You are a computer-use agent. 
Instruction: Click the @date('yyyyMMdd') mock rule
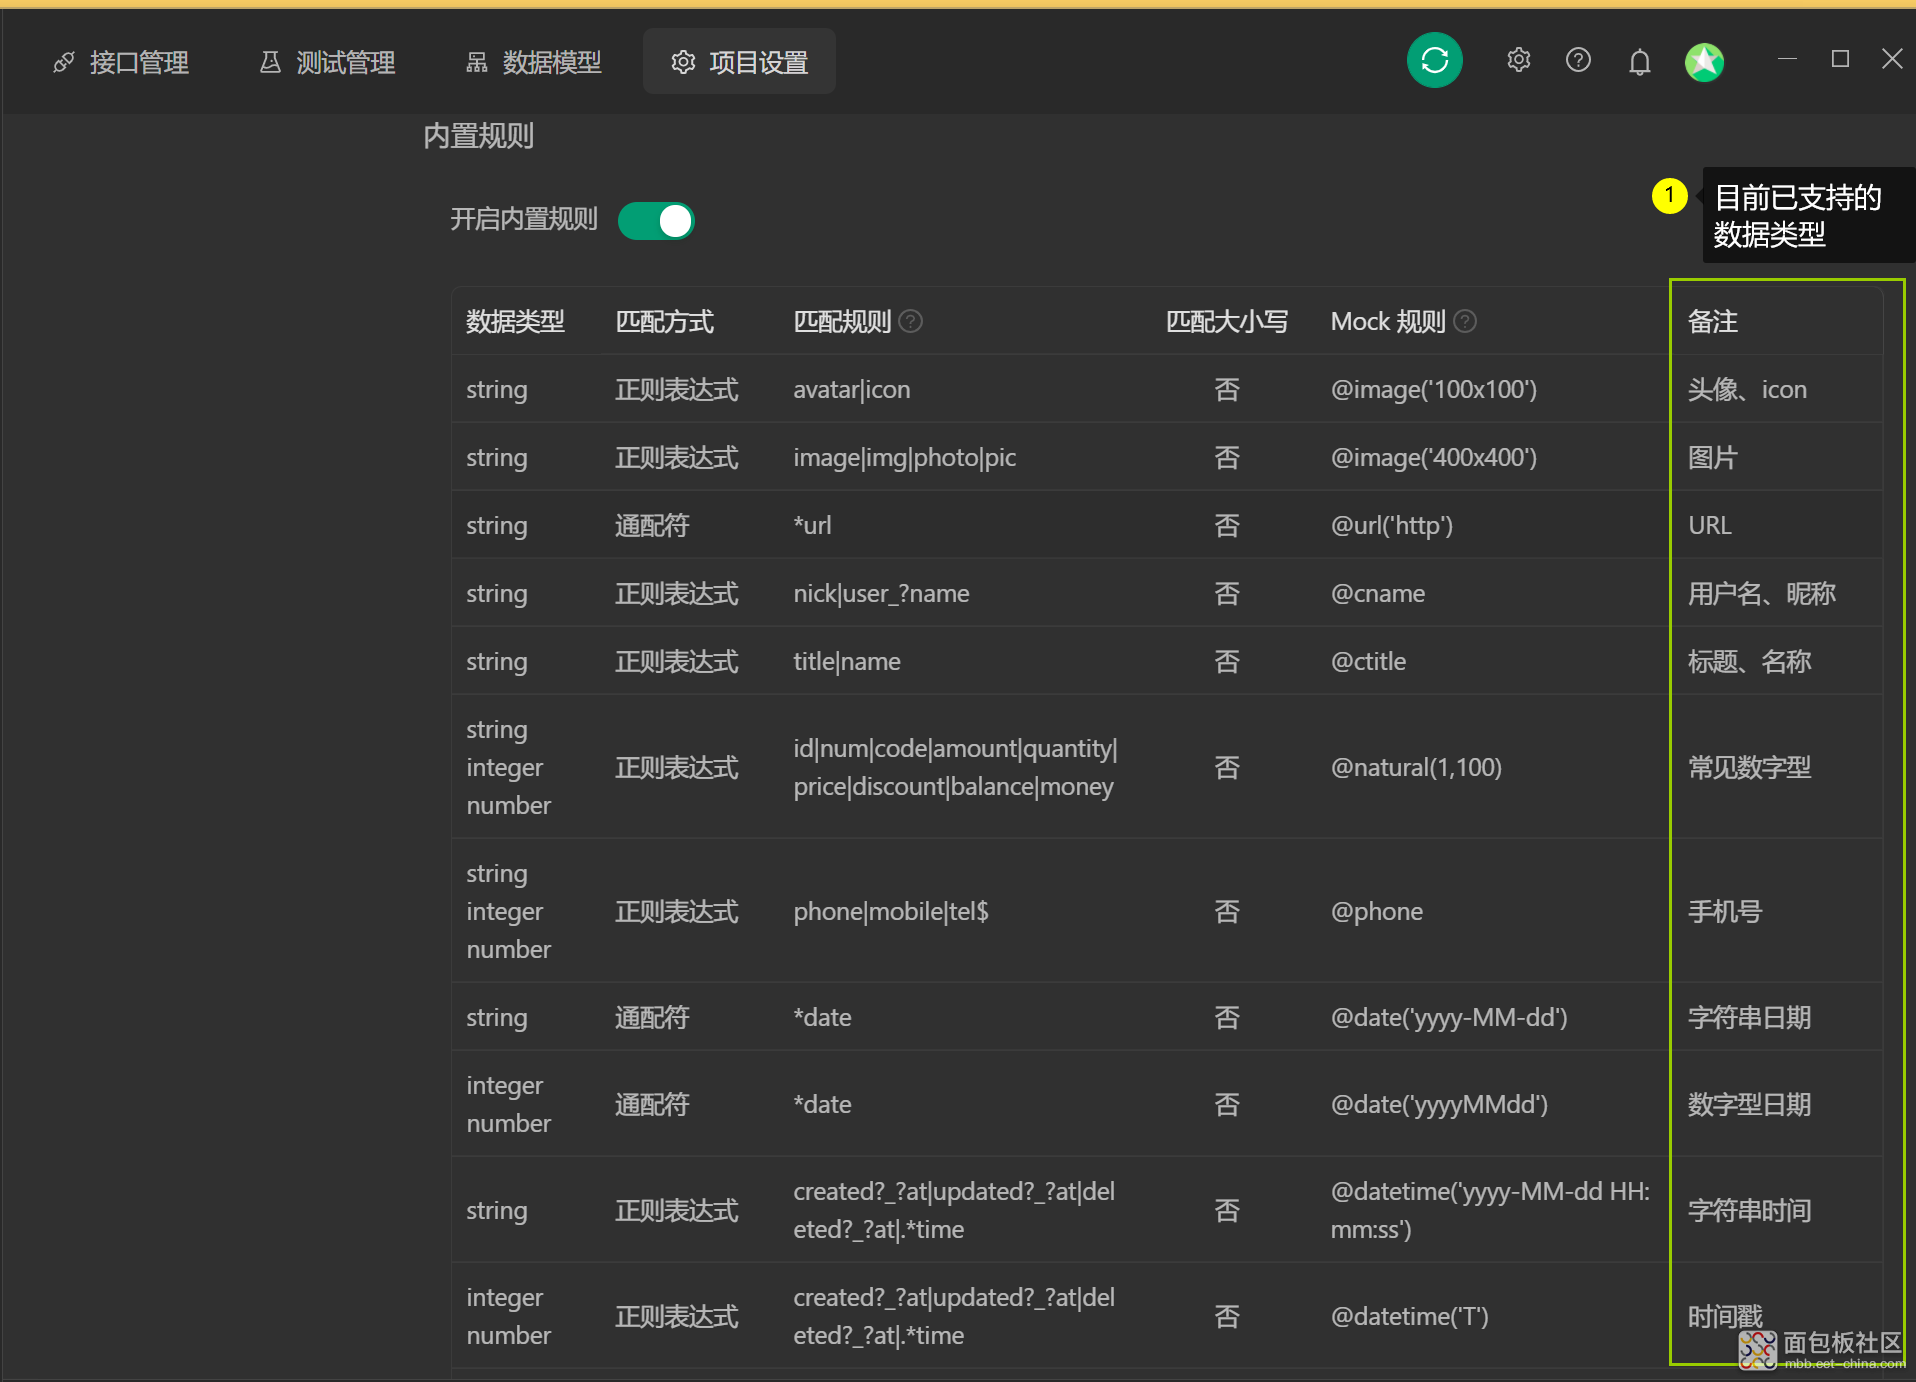click(x=1438, y=1104)
